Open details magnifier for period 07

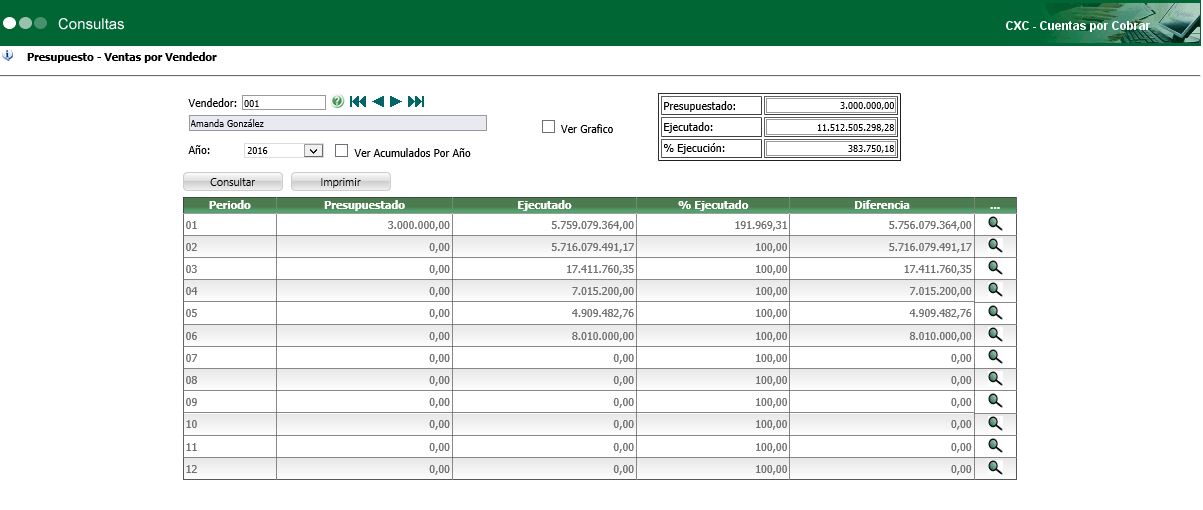click(995, 357)
